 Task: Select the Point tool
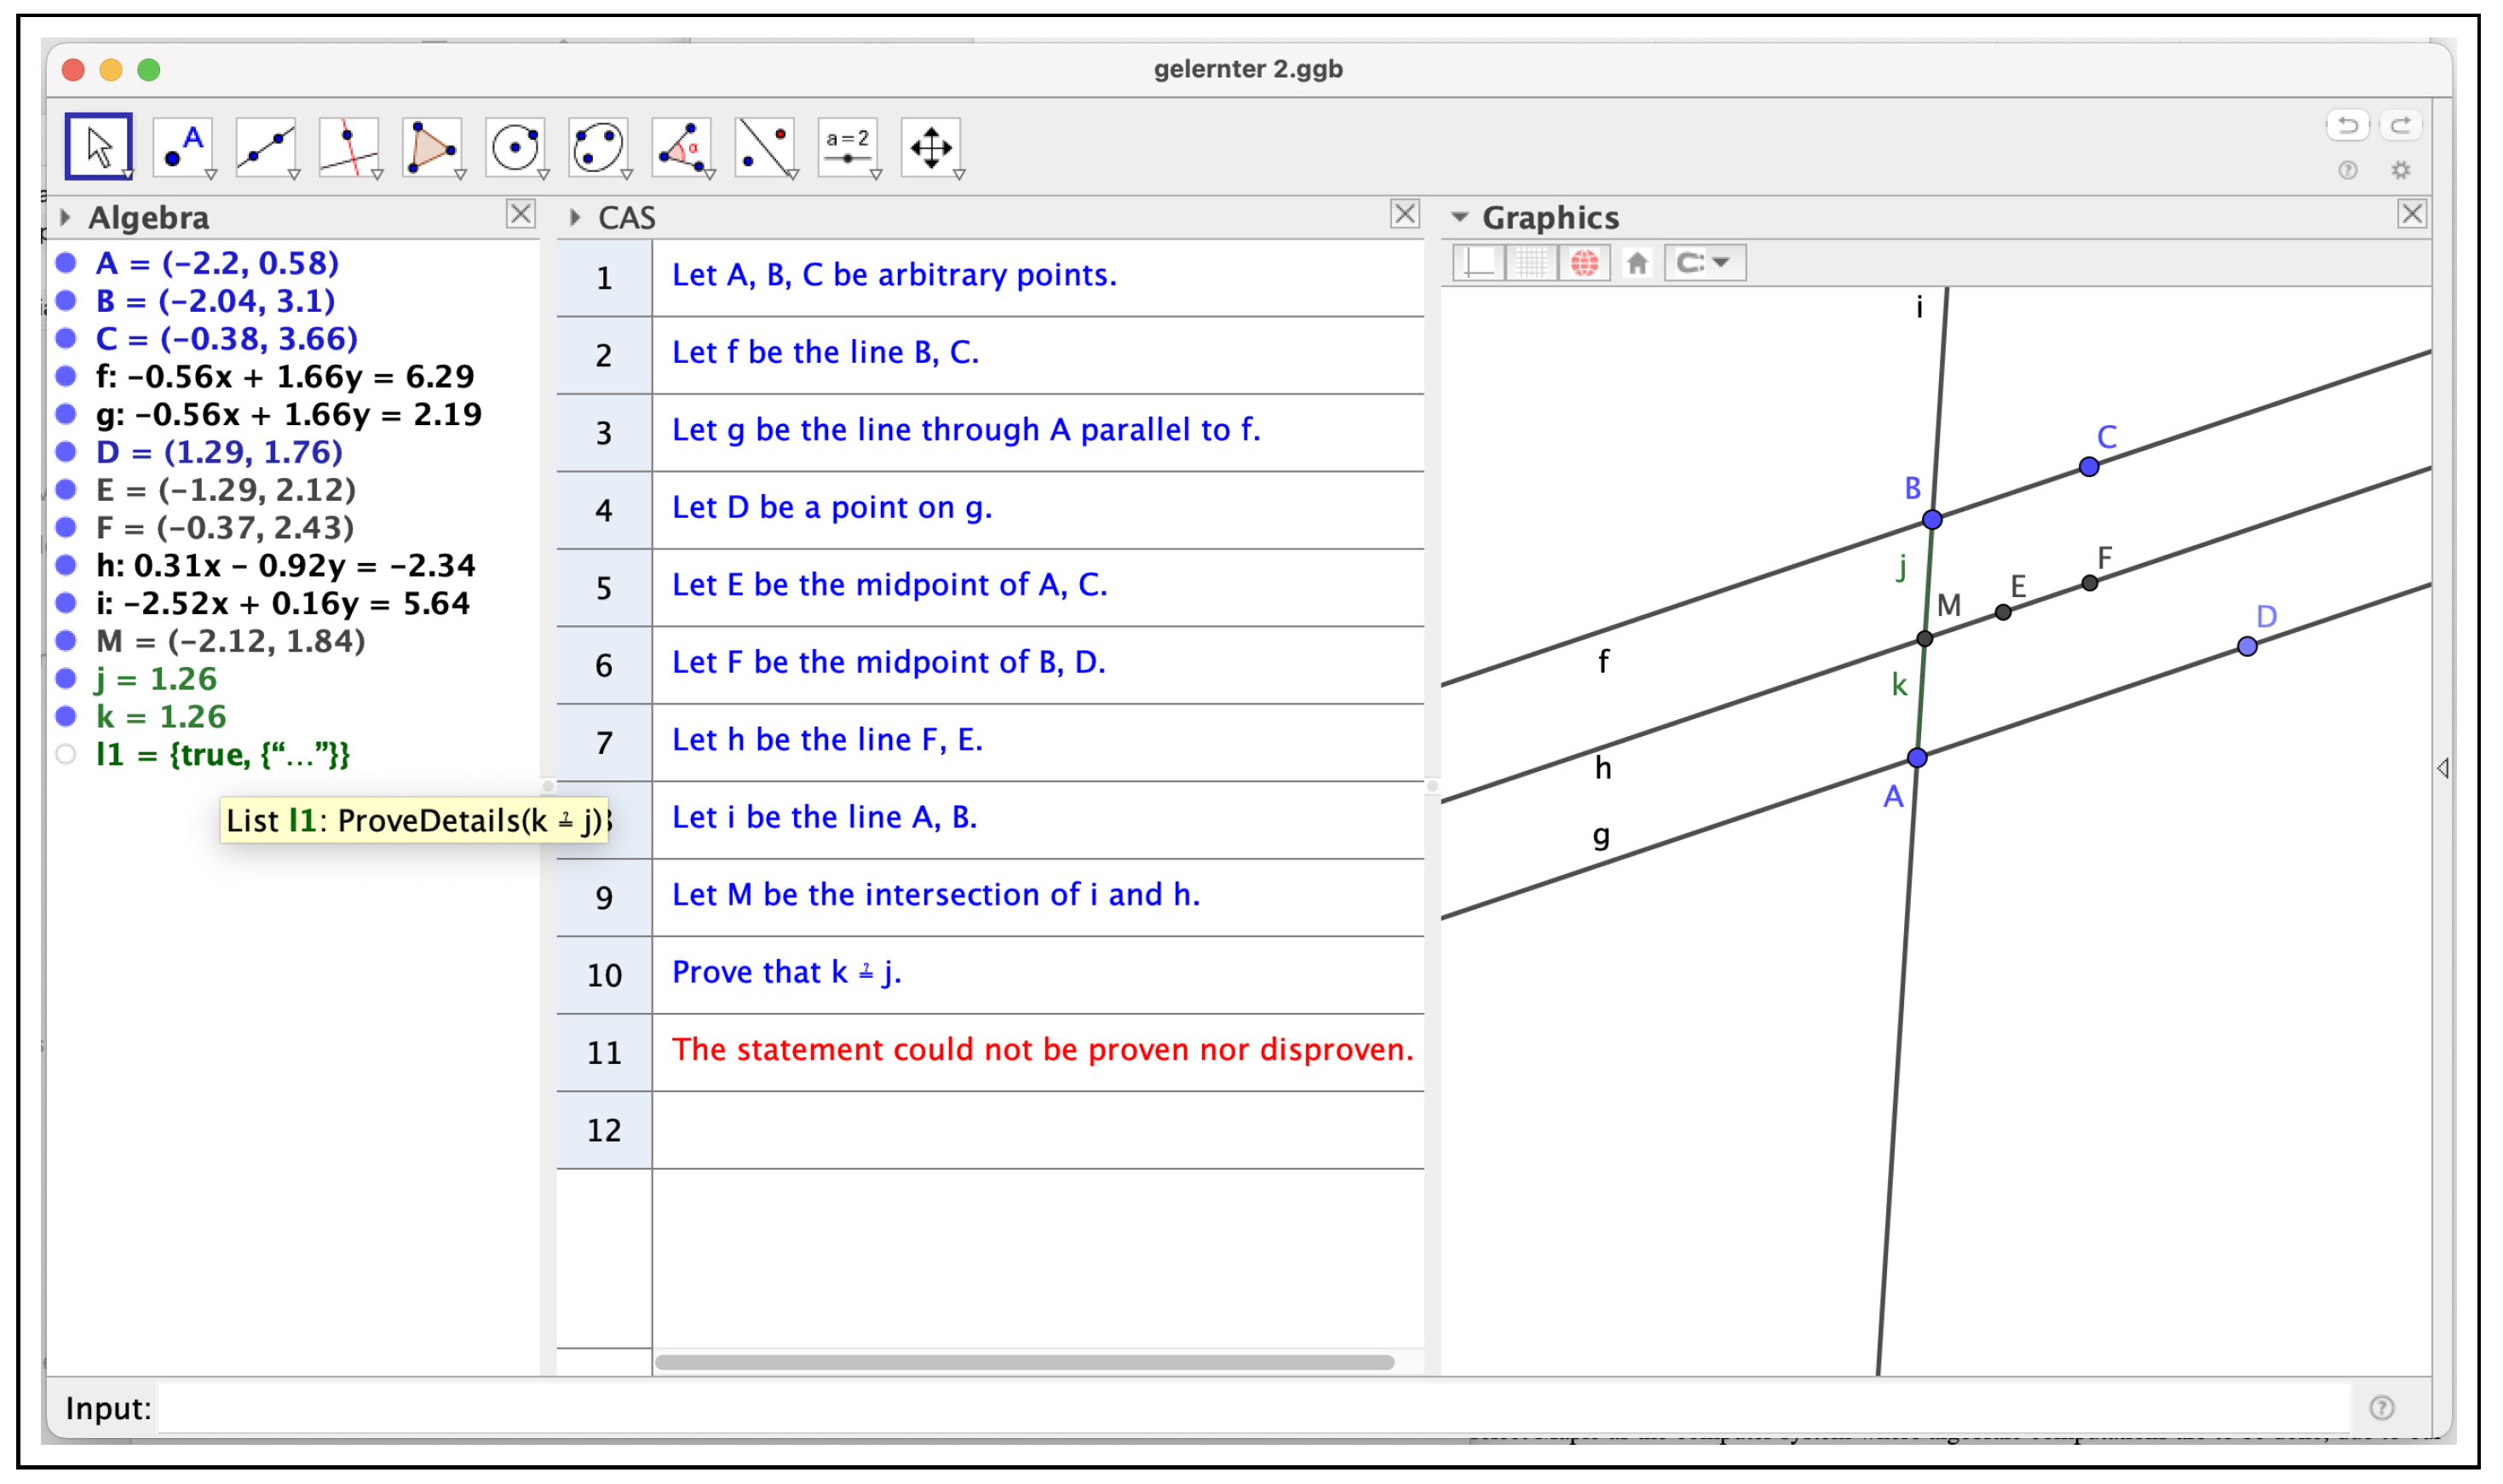182,147
